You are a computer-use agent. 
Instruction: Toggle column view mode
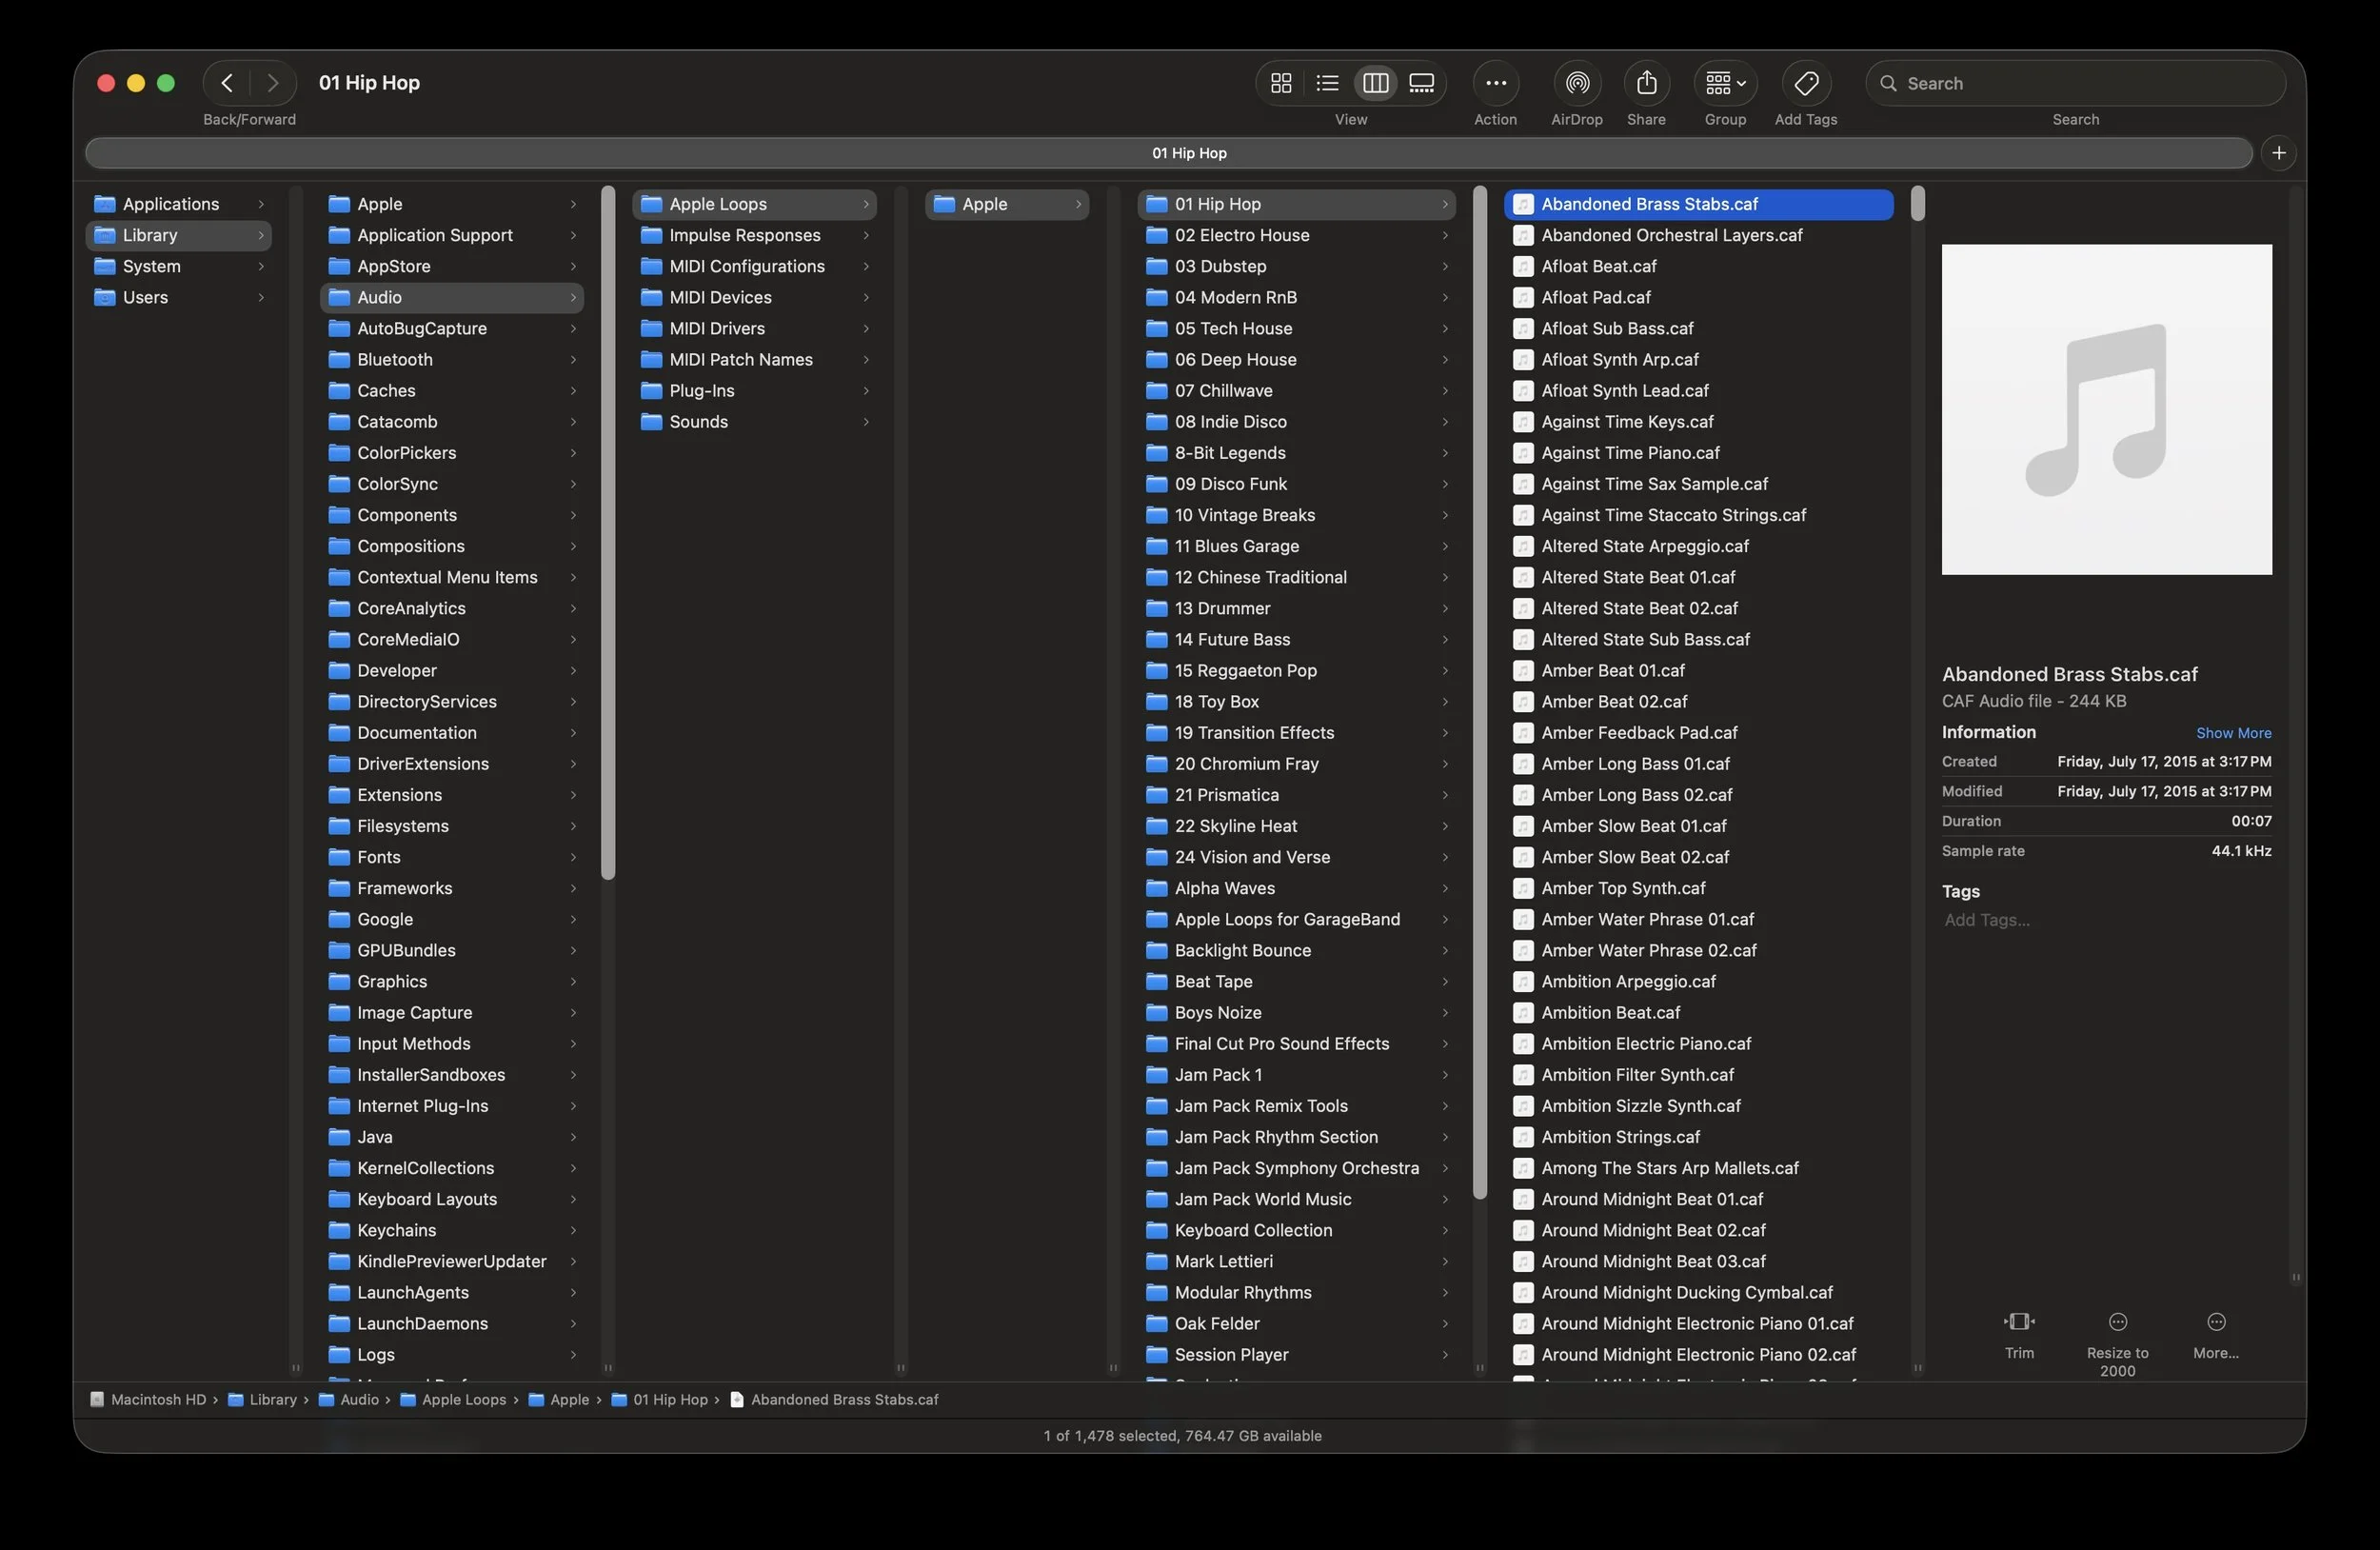tap(1375, 83)
